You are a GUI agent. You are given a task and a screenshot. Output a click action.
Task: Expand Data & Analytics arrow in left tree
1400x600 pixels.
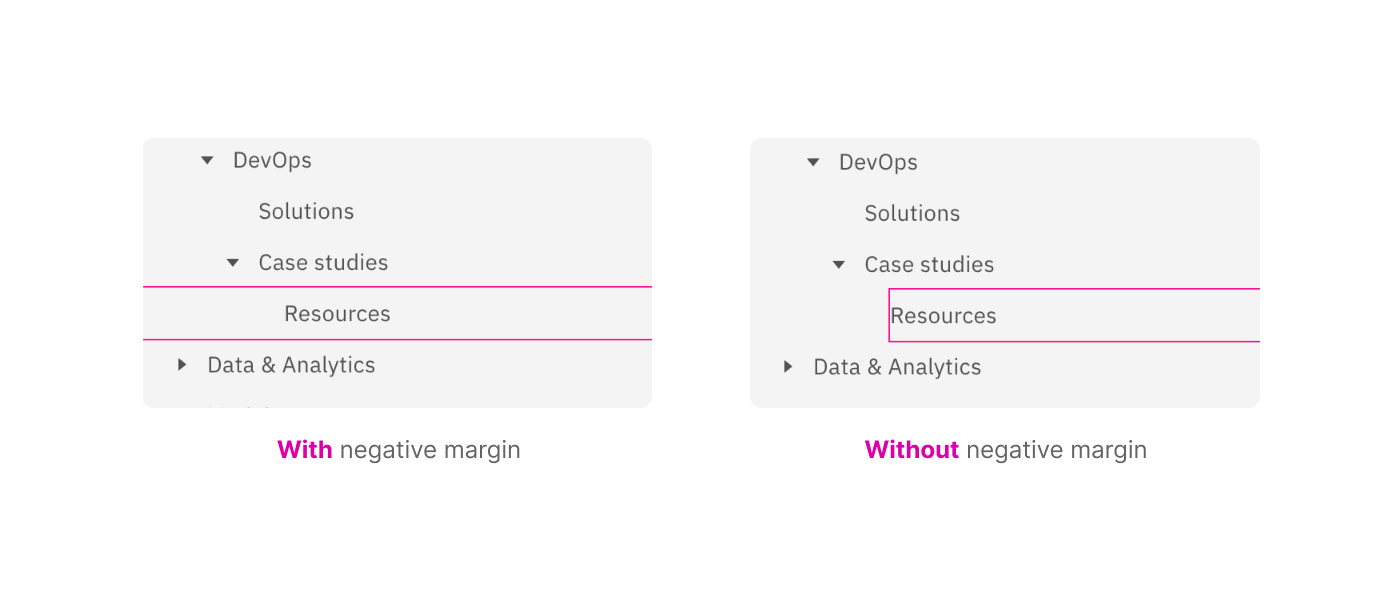pyautogui.click(x=182, y=365)
